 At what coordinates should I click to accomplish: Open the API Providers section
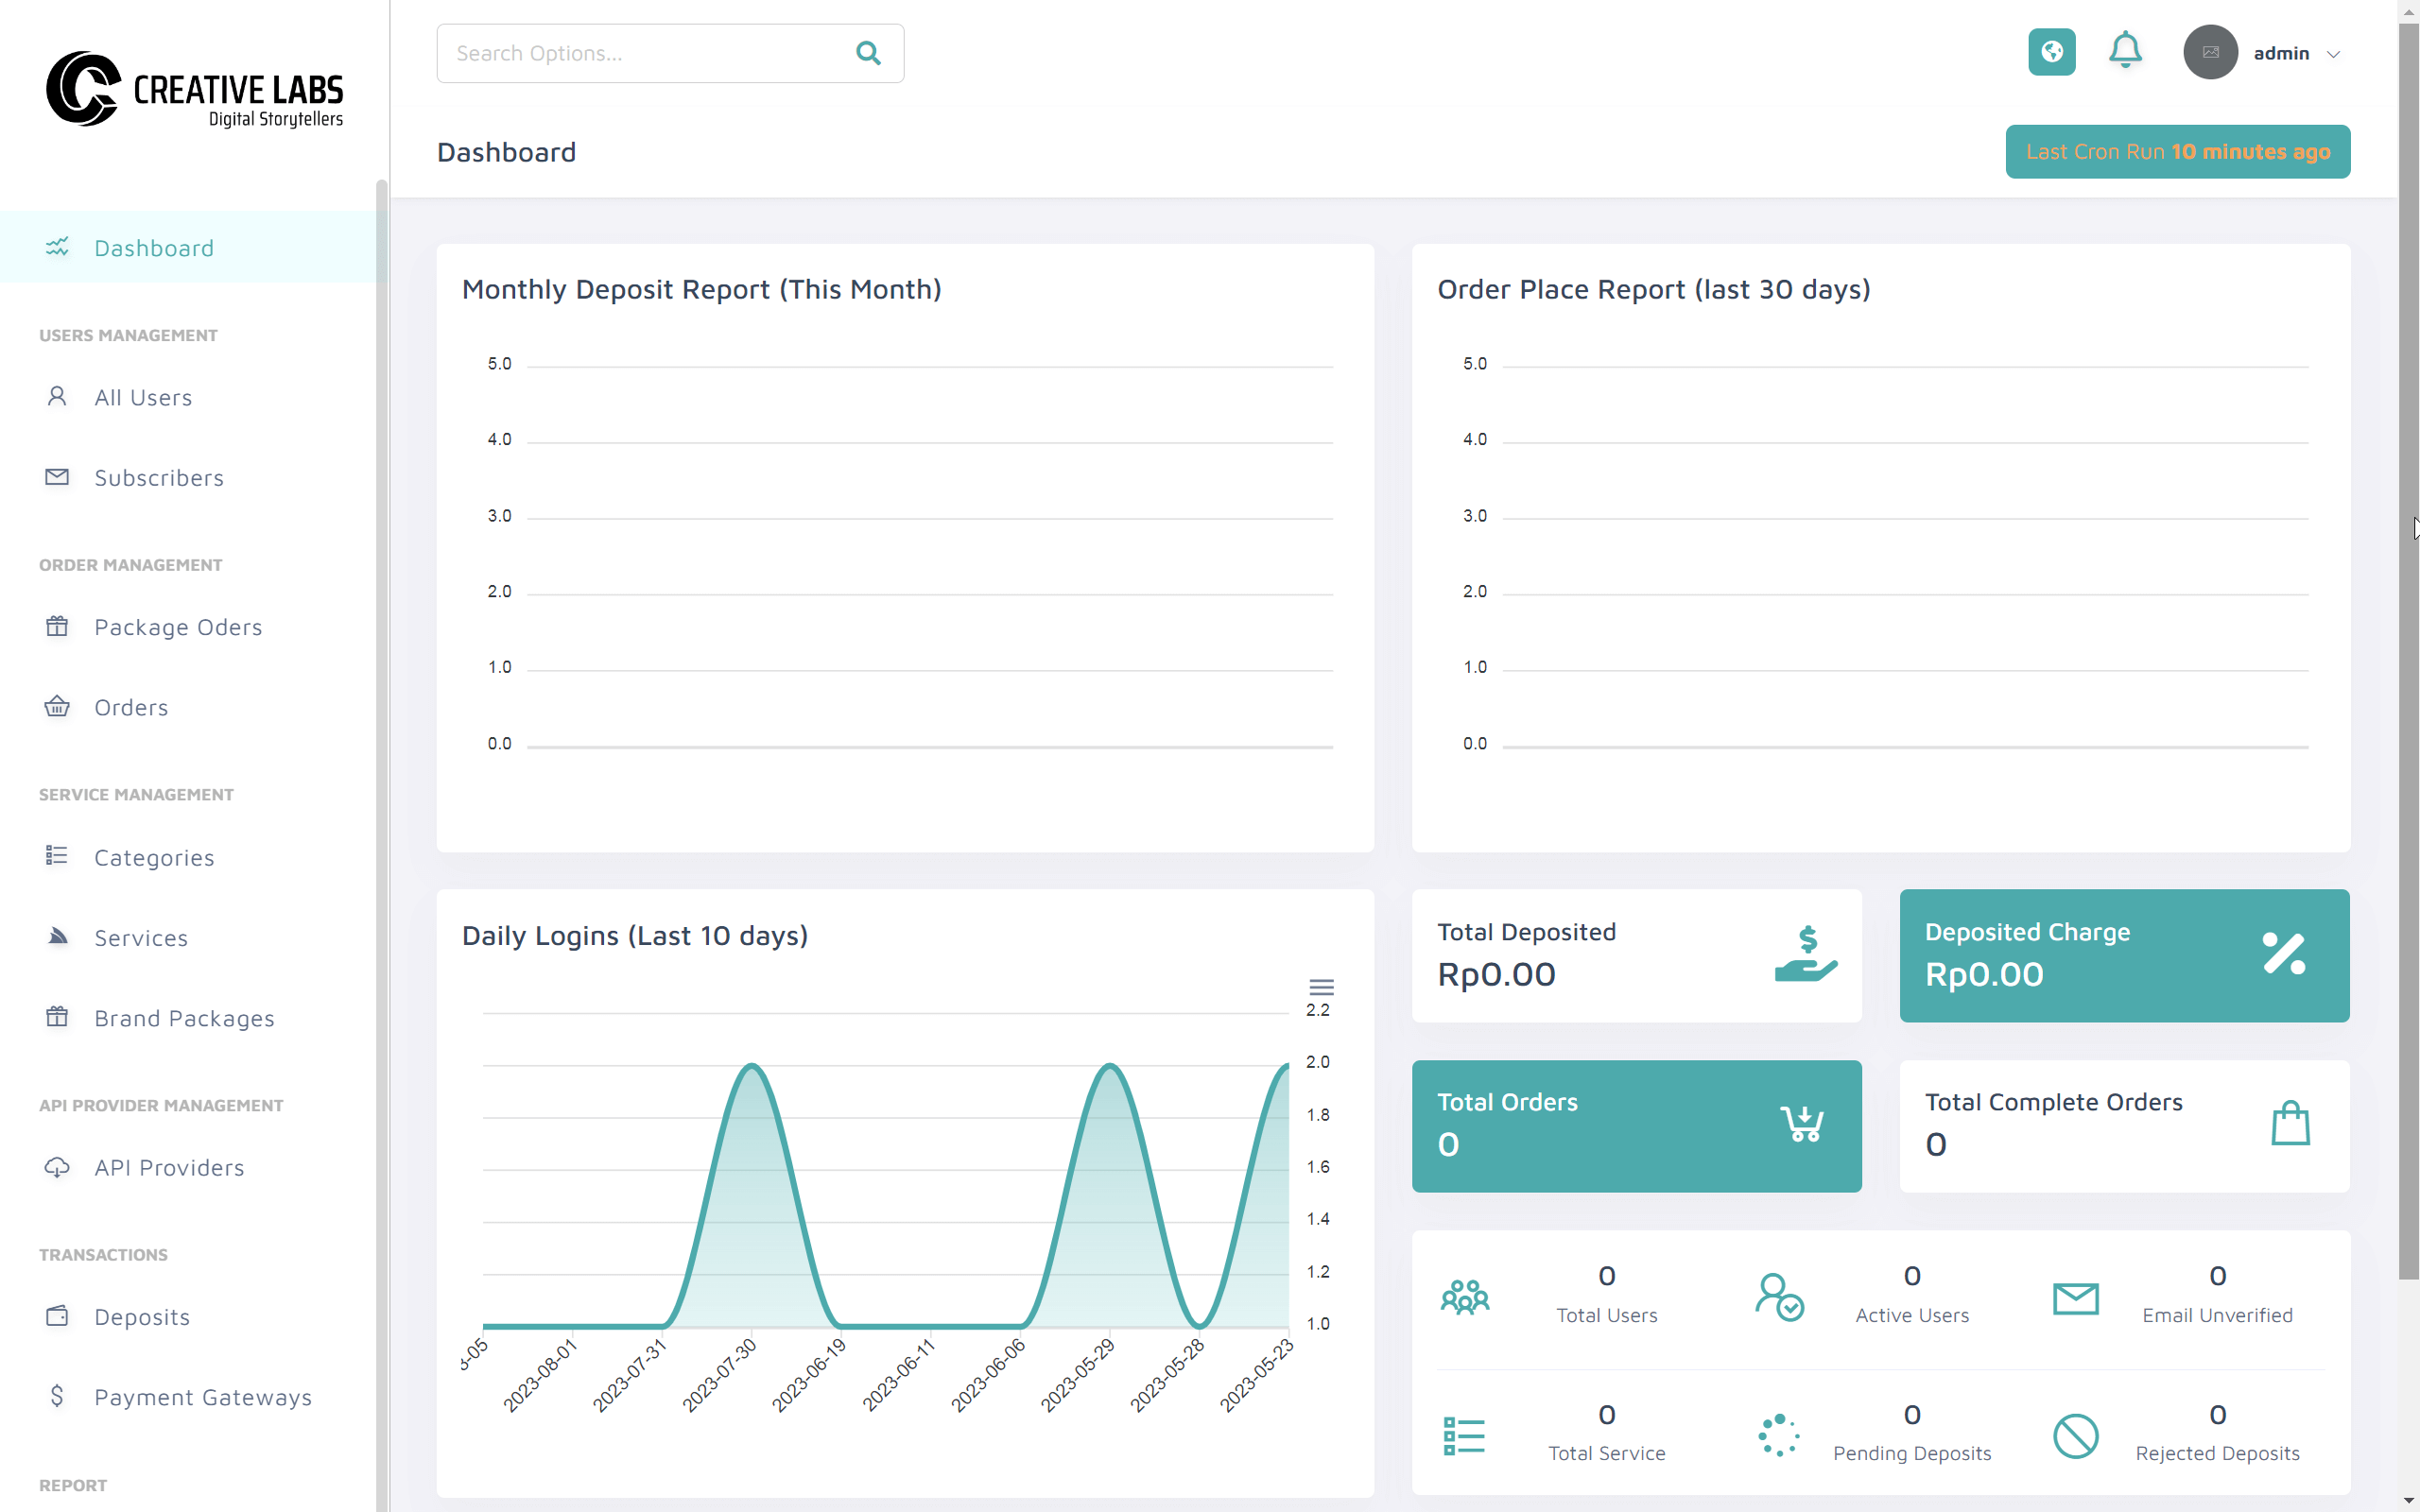click(169, 1167)
